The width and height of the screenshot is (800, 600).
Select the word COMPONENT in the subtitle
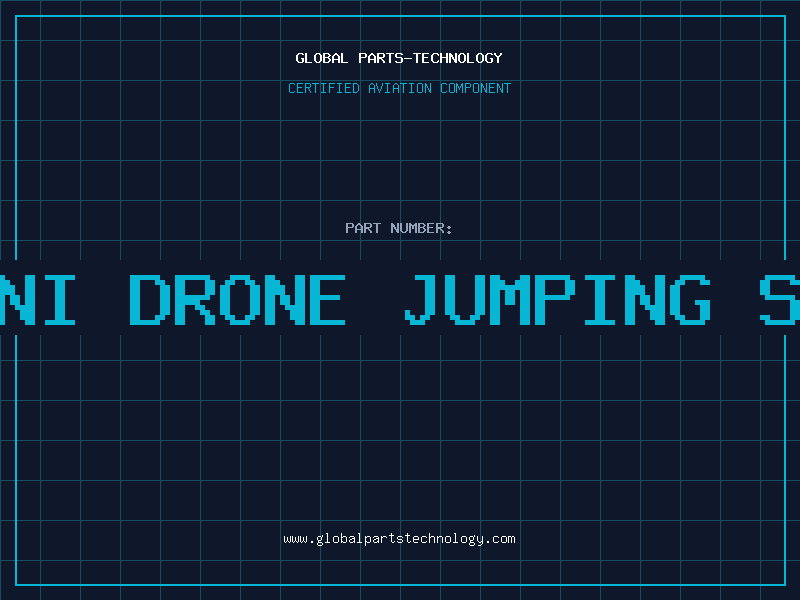(476, 88)
